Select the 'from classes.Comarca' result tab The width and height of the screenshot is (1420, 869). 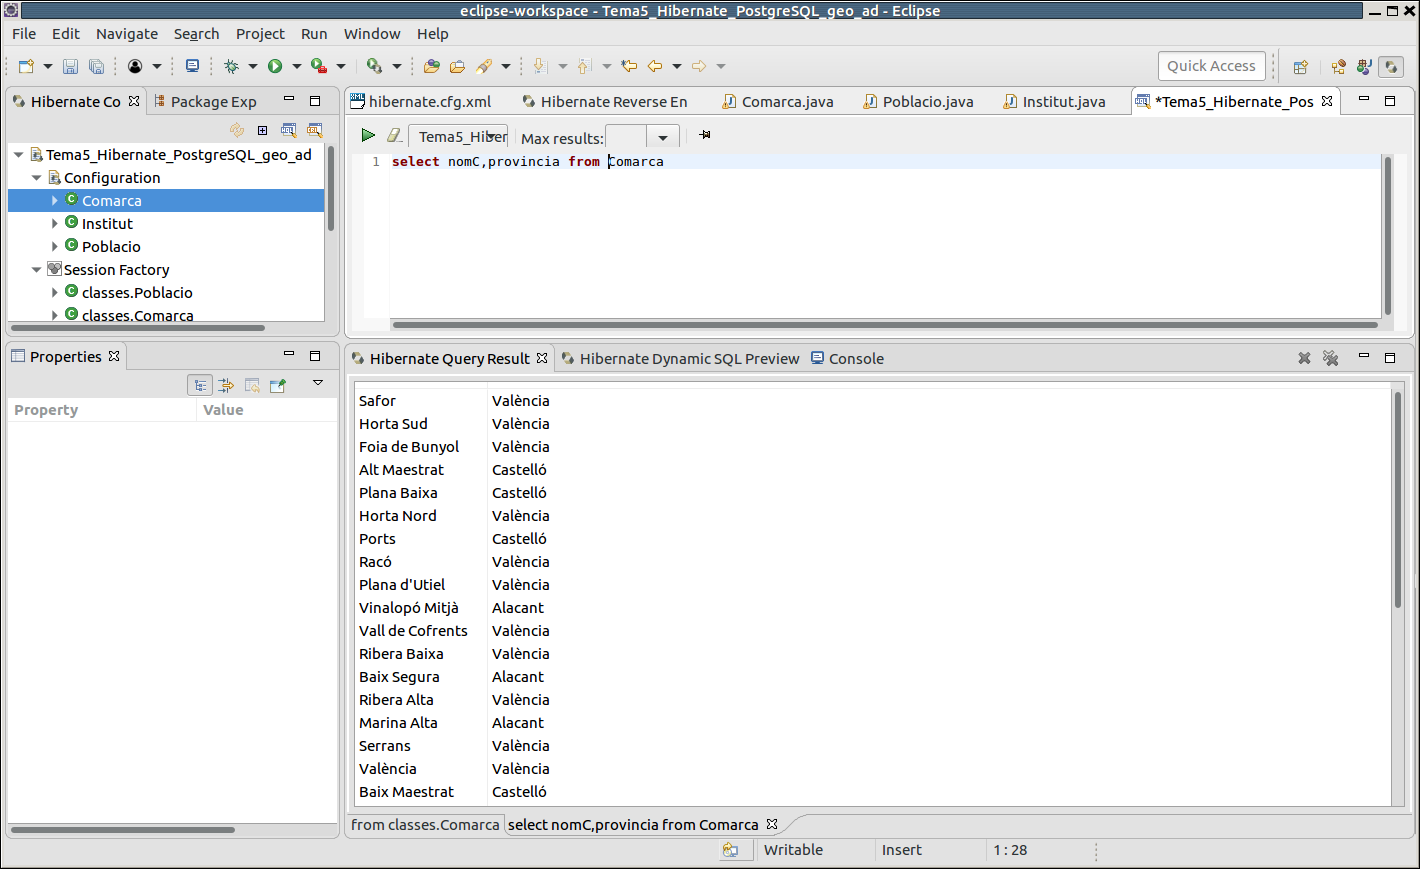(x=425, y=825)
